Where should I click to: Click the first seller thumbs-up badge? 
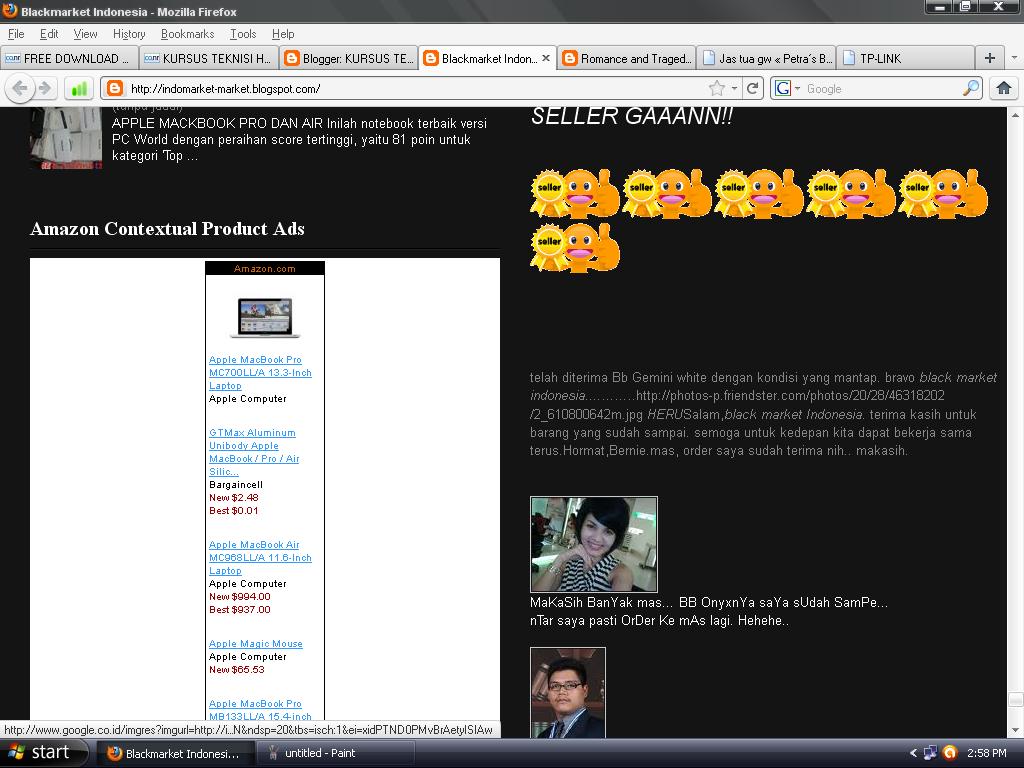point(575,193)
